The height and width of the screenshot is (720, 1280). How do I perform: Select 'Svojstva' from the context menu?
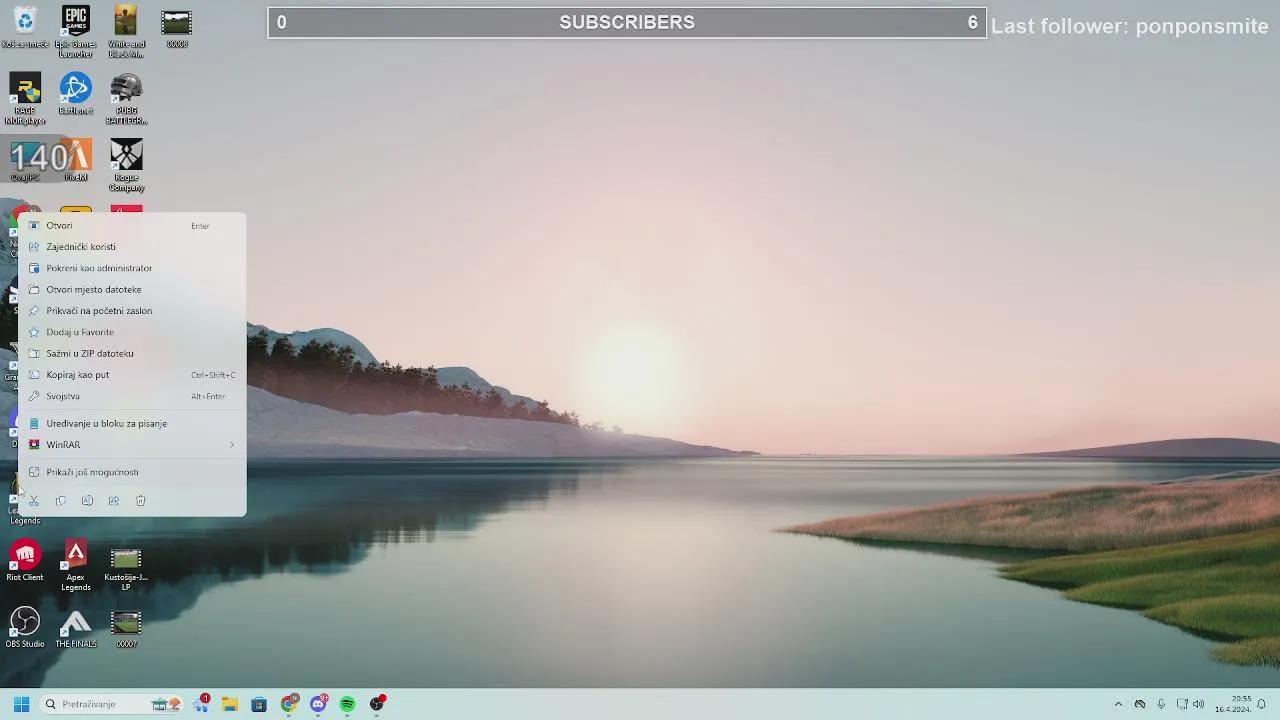63,396
